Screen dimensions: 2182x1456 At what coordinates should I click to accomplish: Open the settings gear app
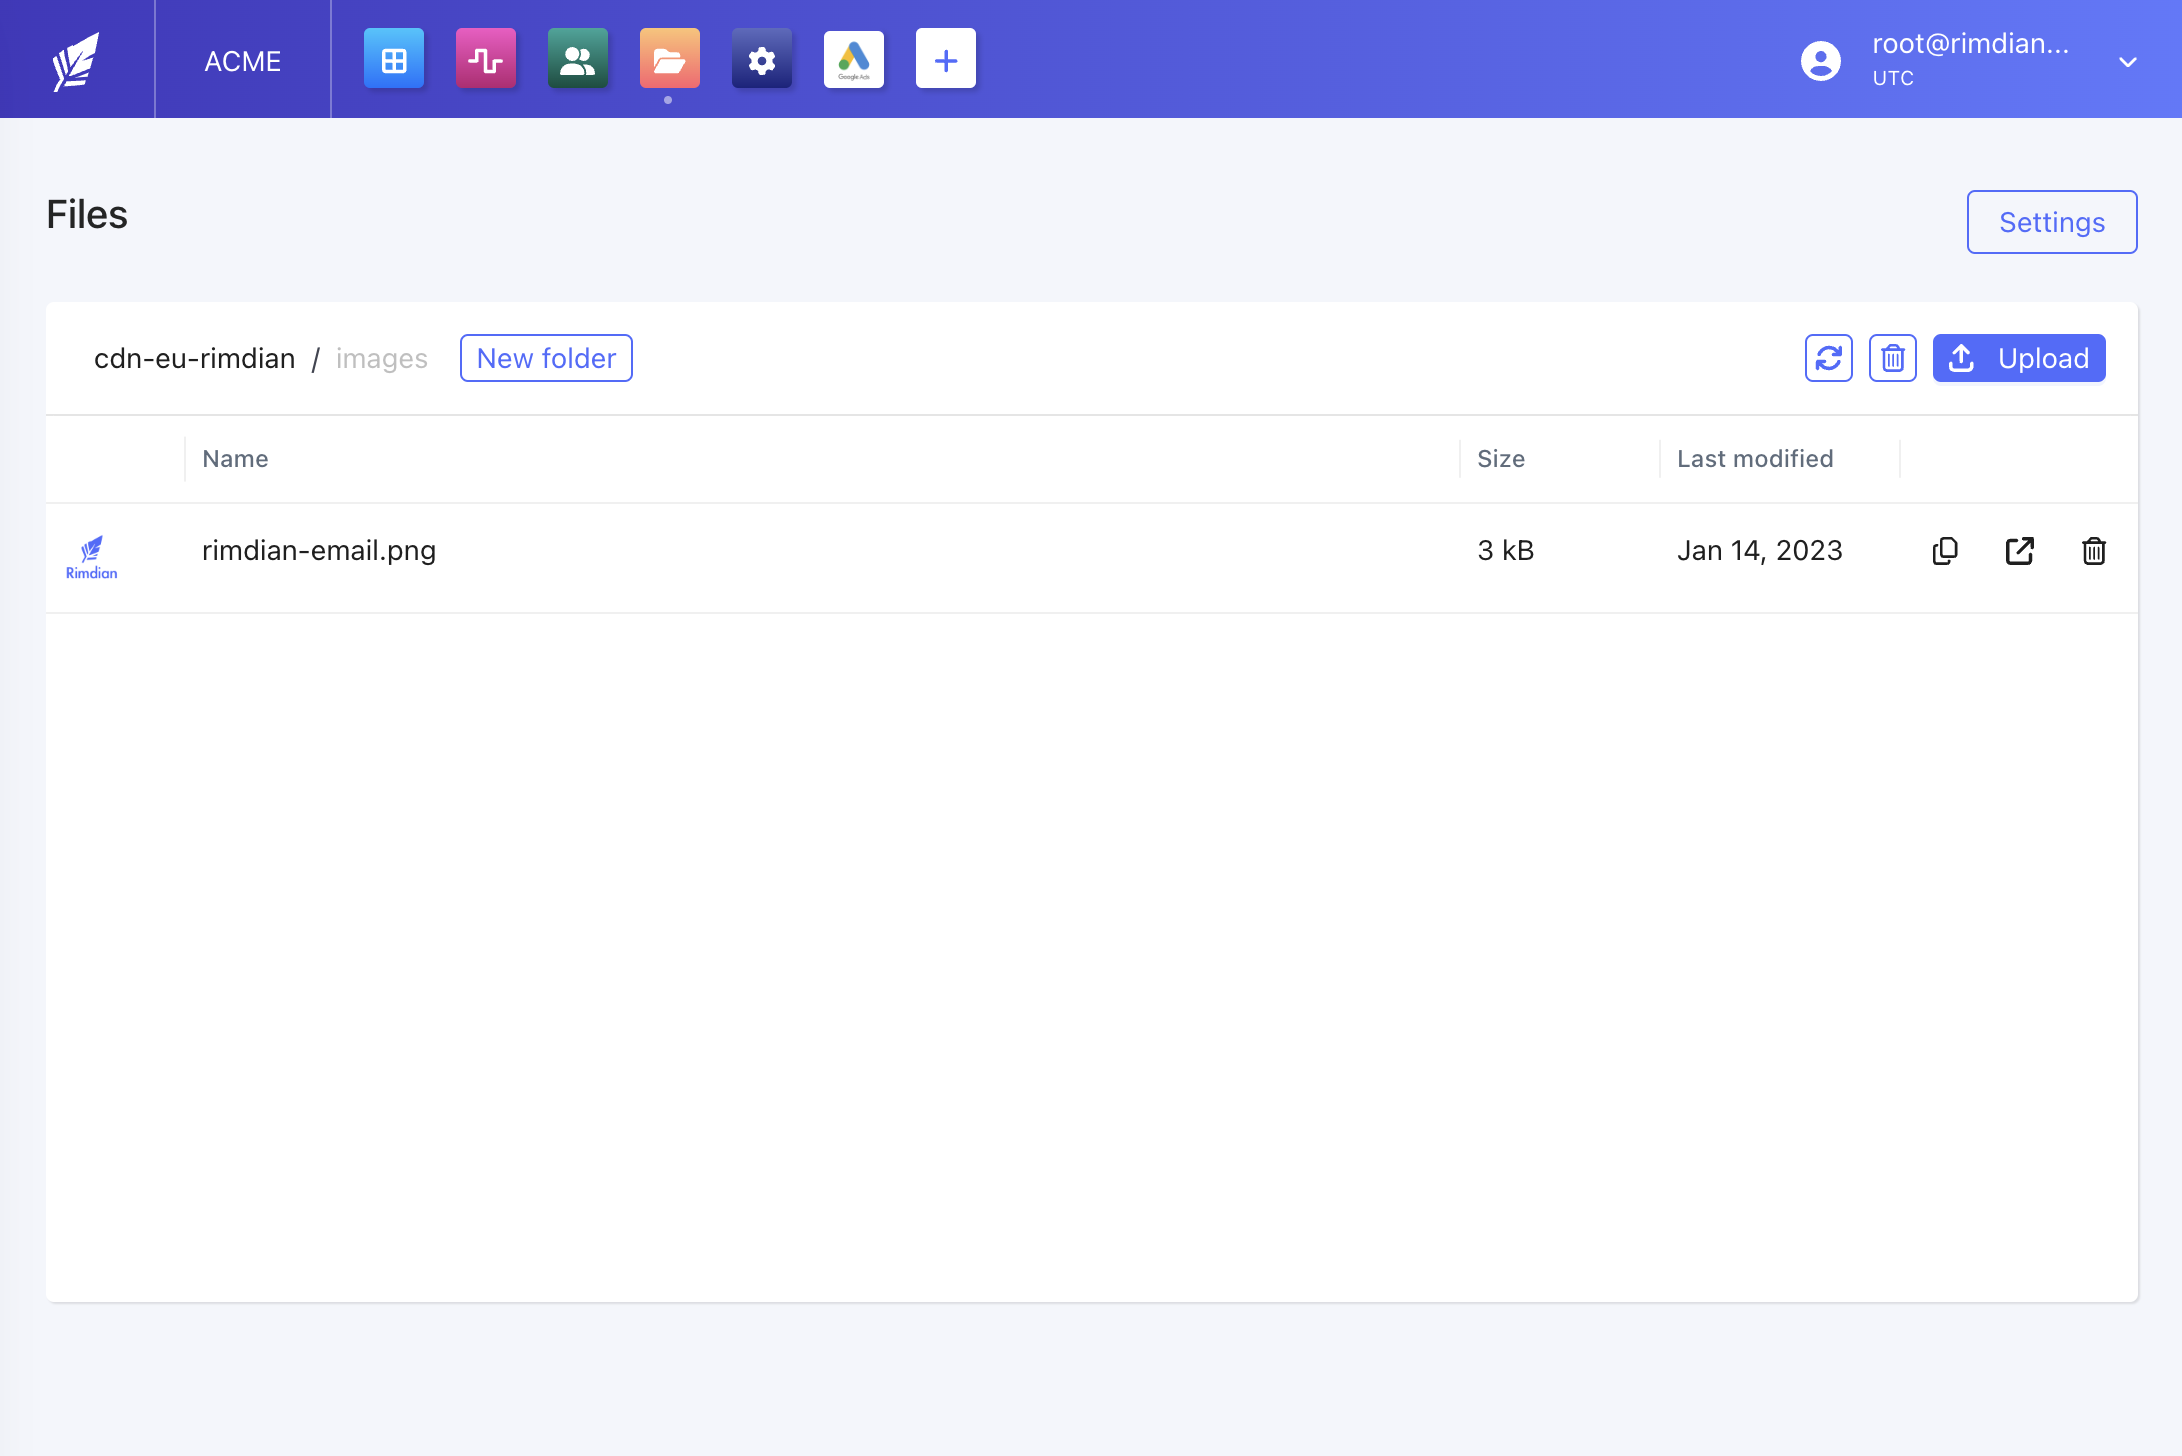click(761, 59)
